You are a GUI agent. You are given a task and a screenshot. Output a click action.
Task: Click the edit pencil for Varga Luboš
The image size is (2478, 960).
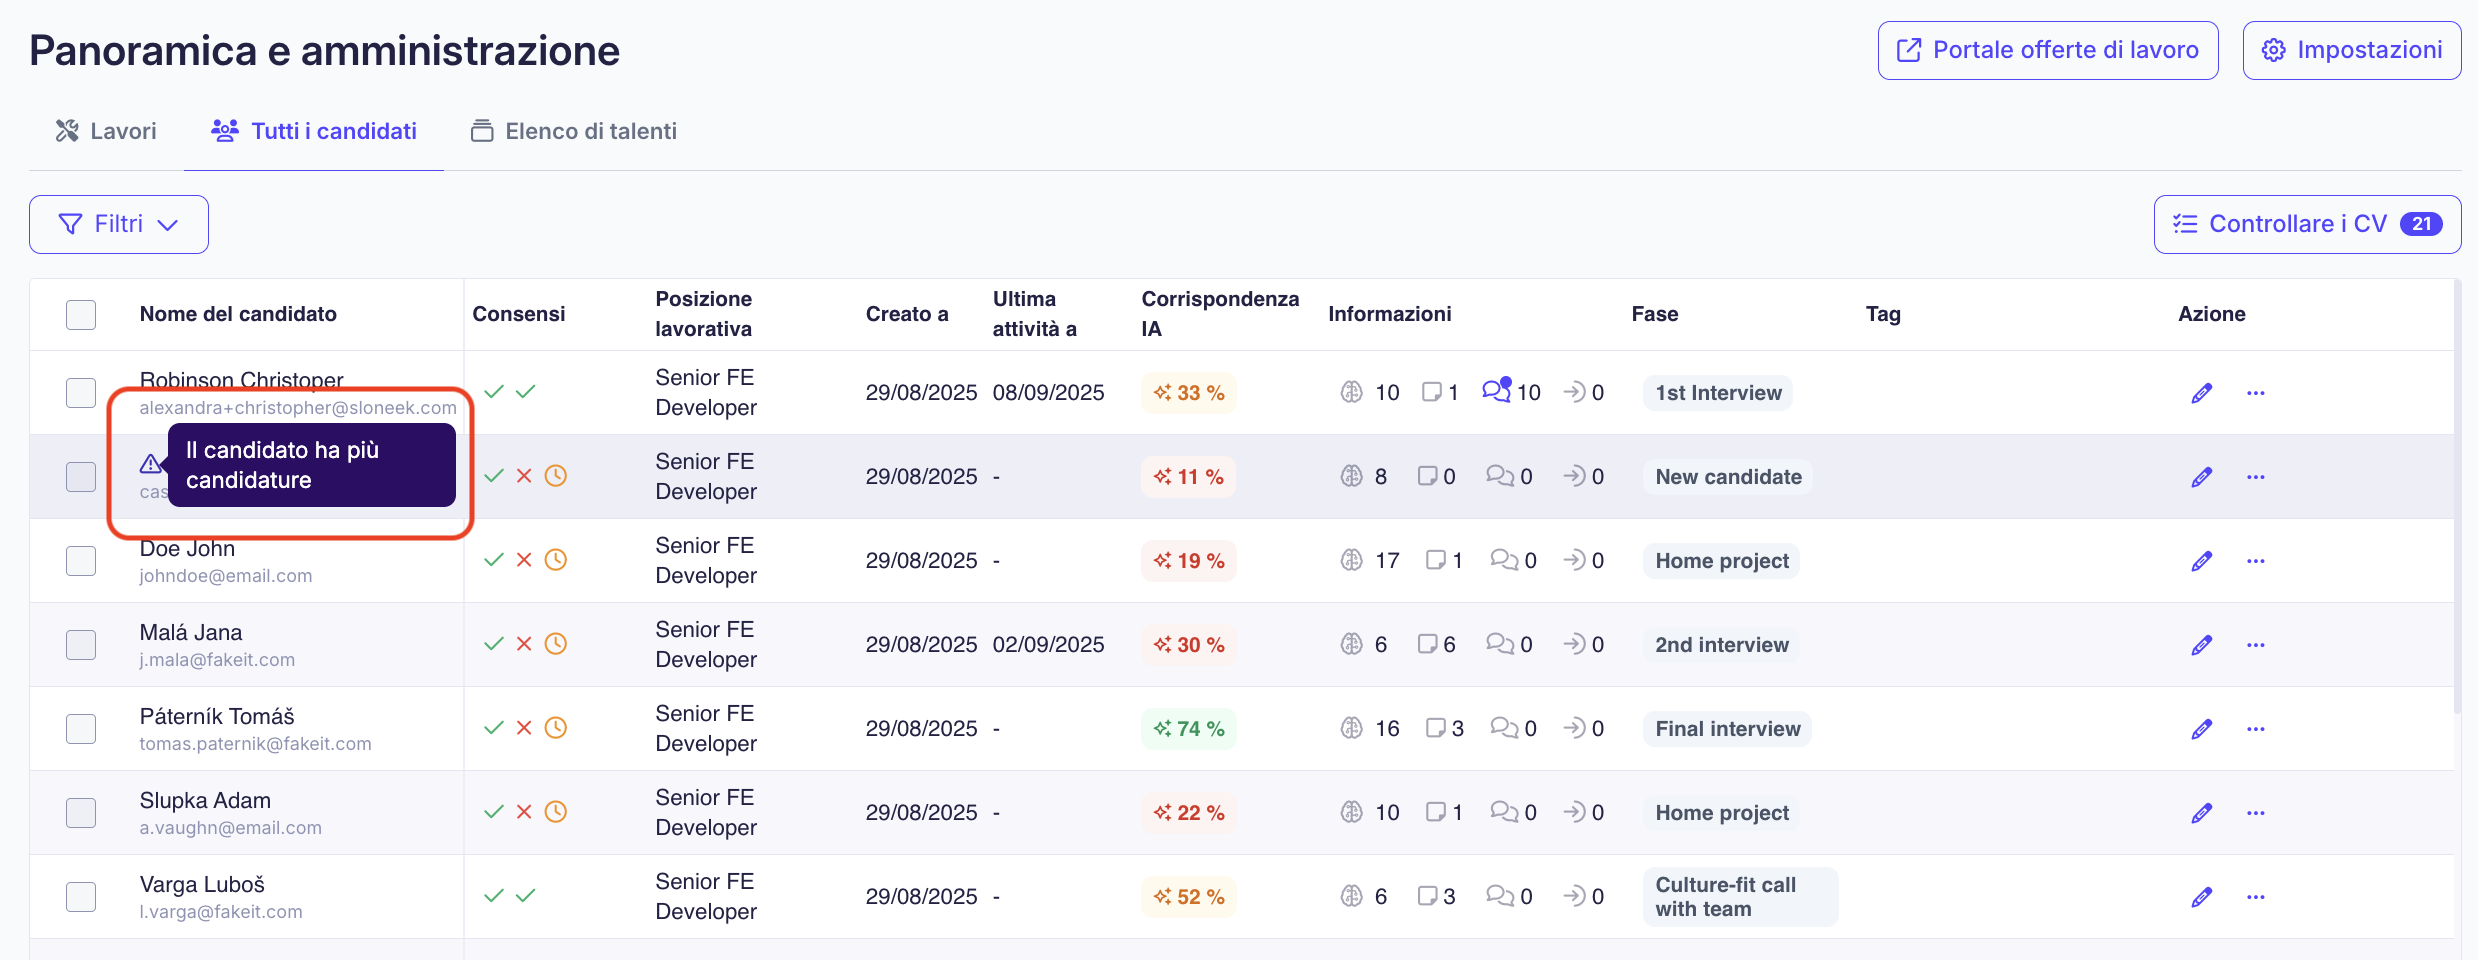[2201, 897]
